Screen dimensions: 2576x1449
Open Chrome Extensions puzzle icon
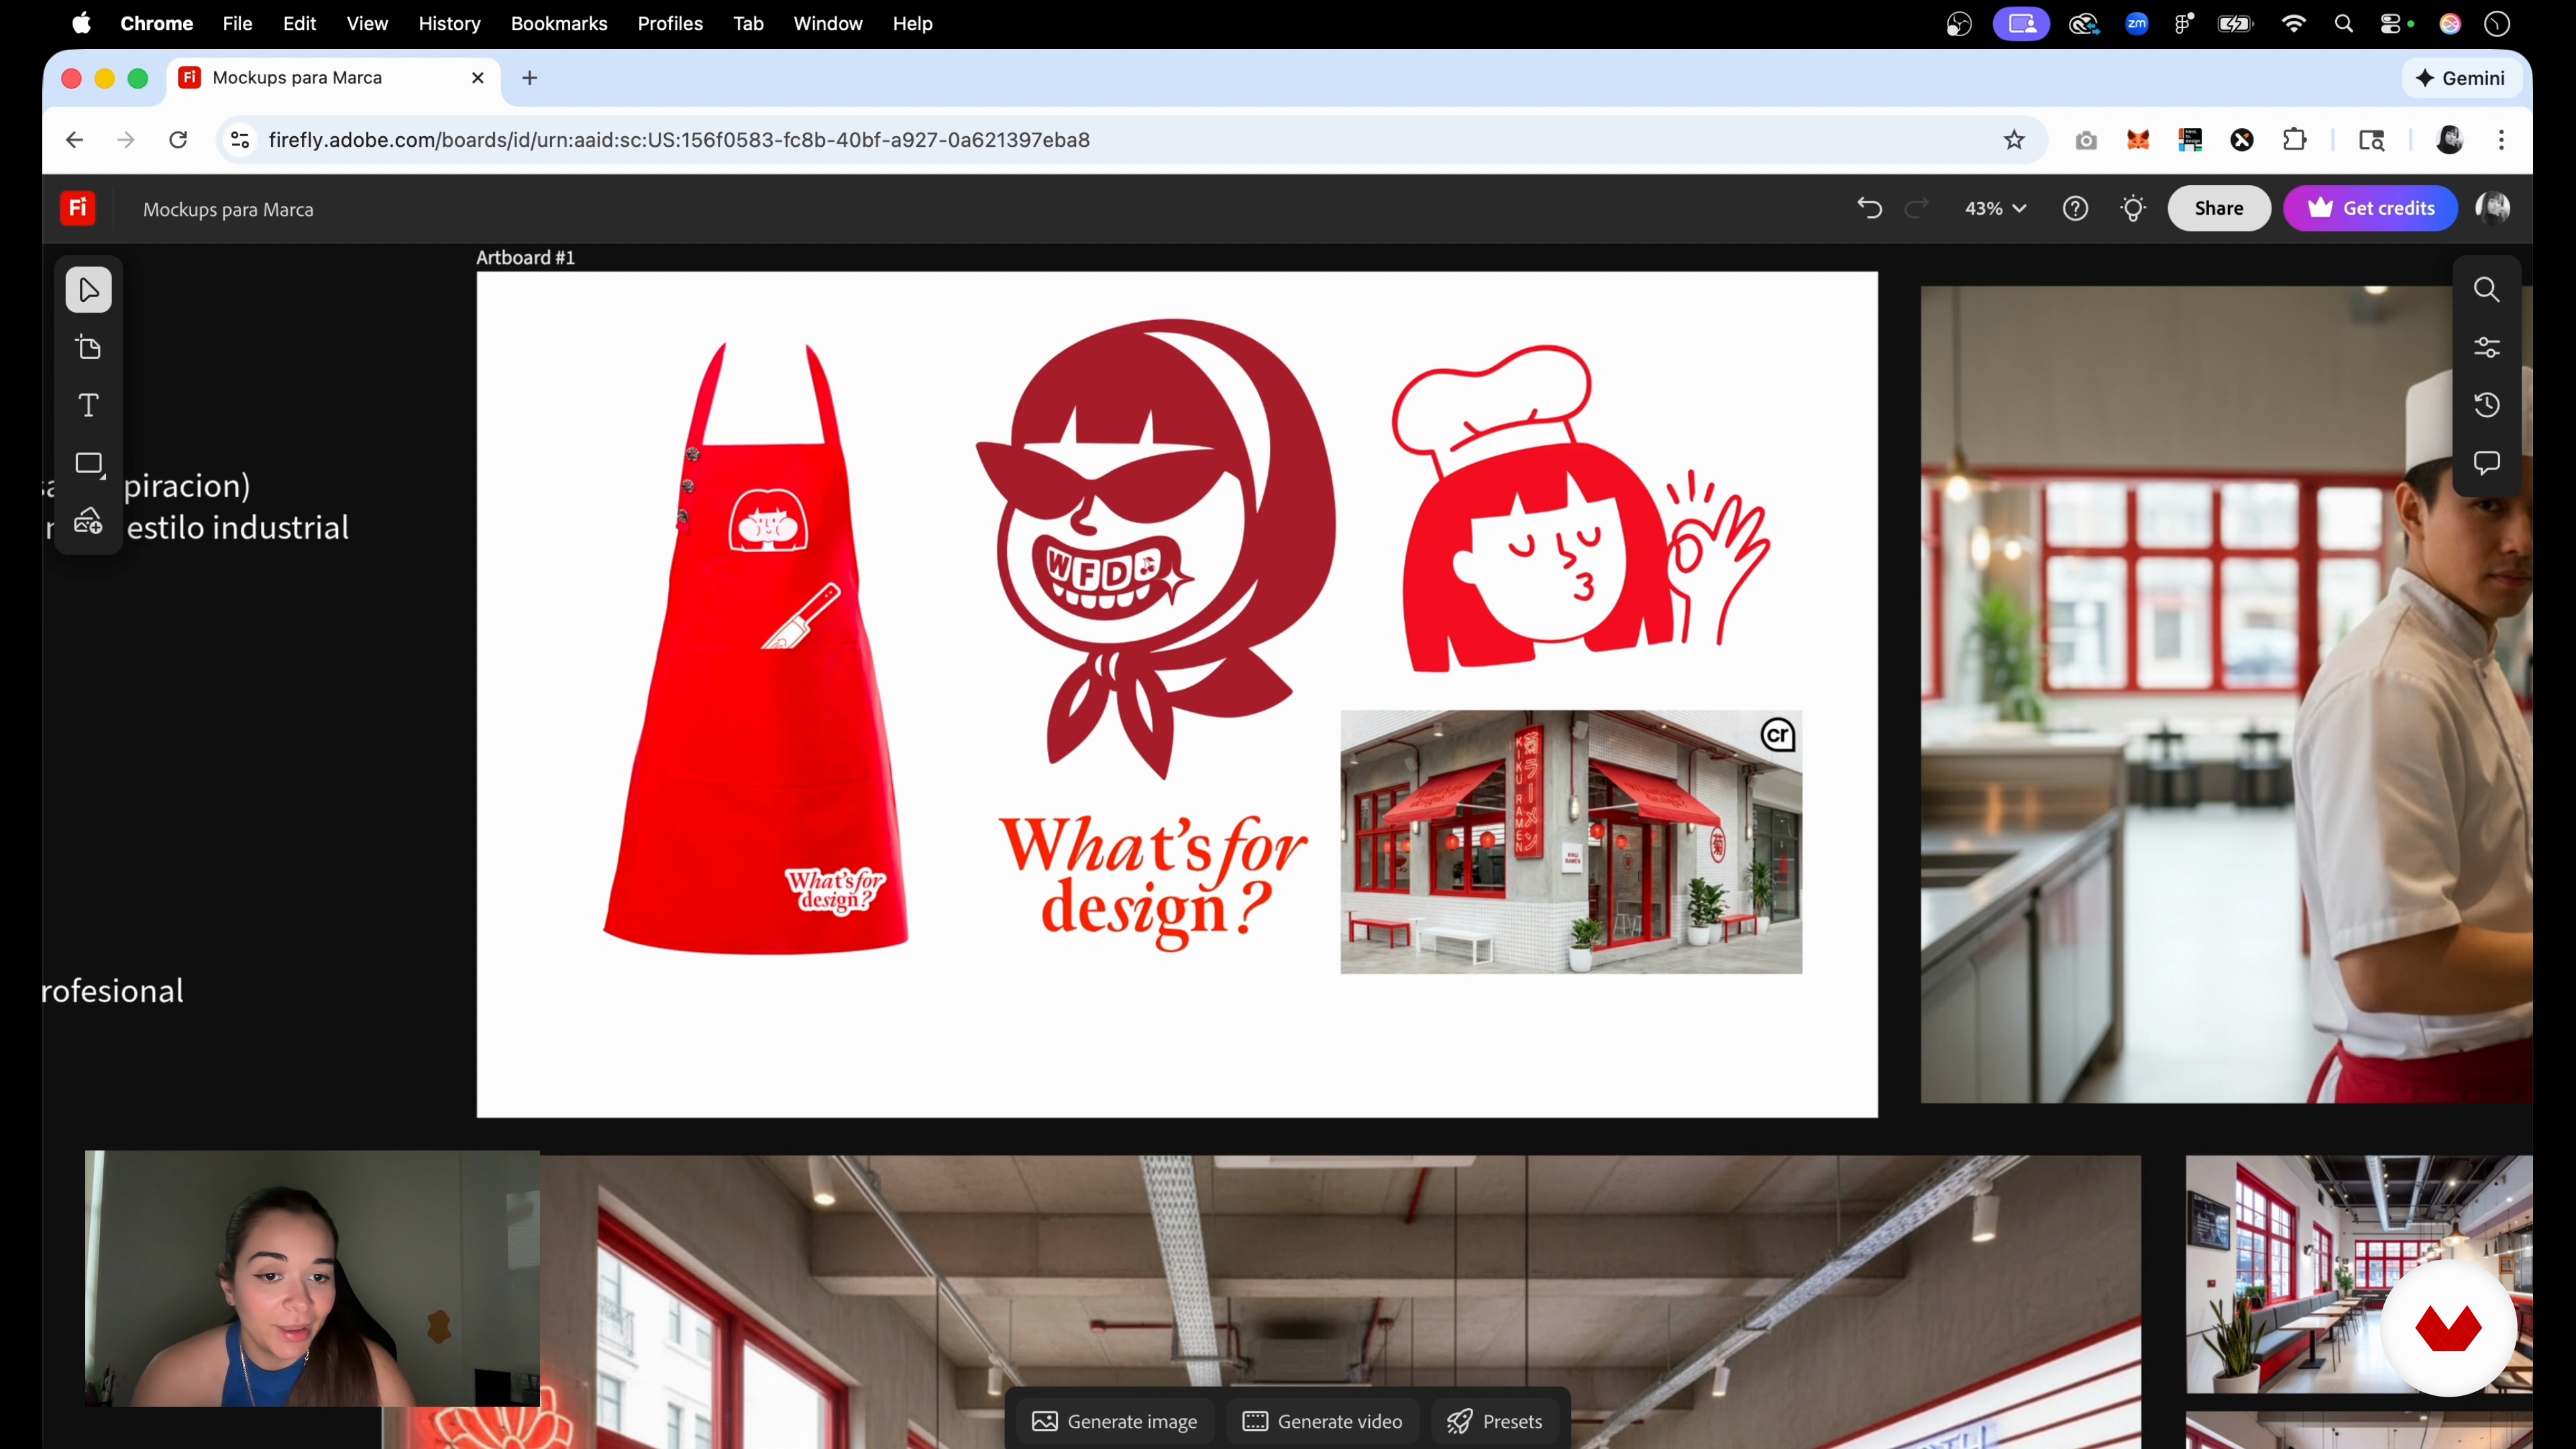[2294, 140]
